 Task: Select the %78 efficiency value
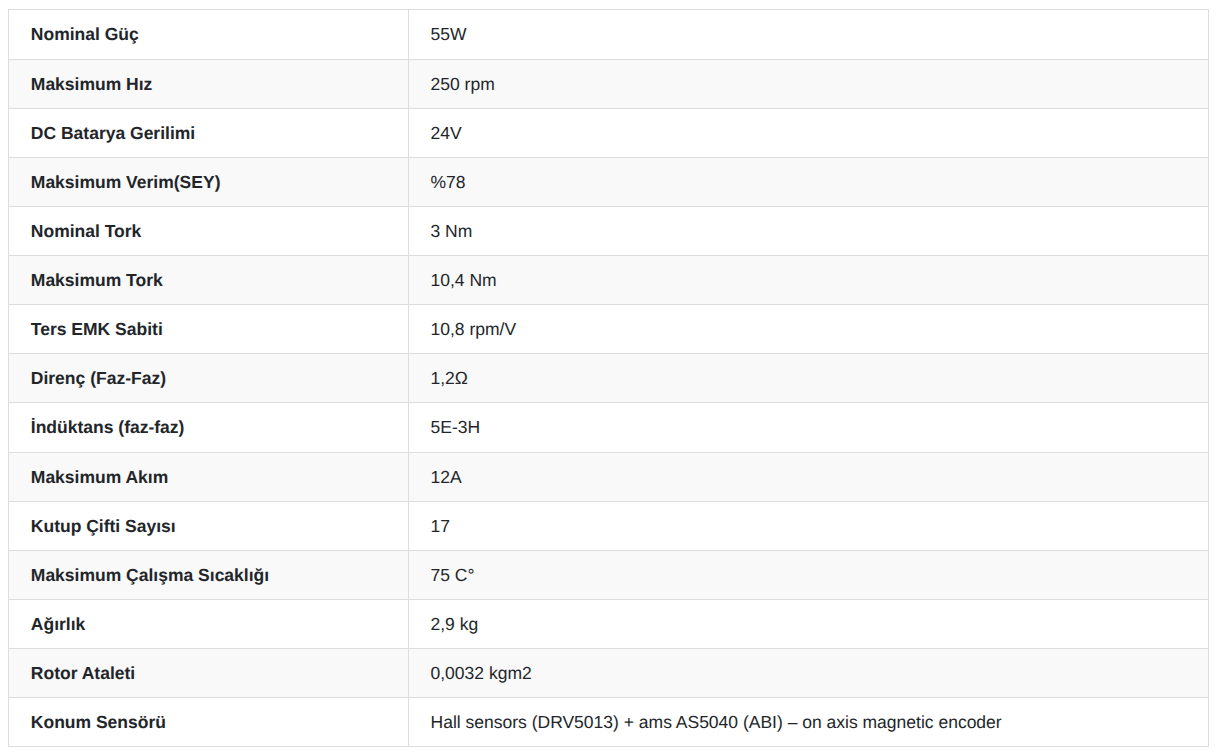[448, 182]
